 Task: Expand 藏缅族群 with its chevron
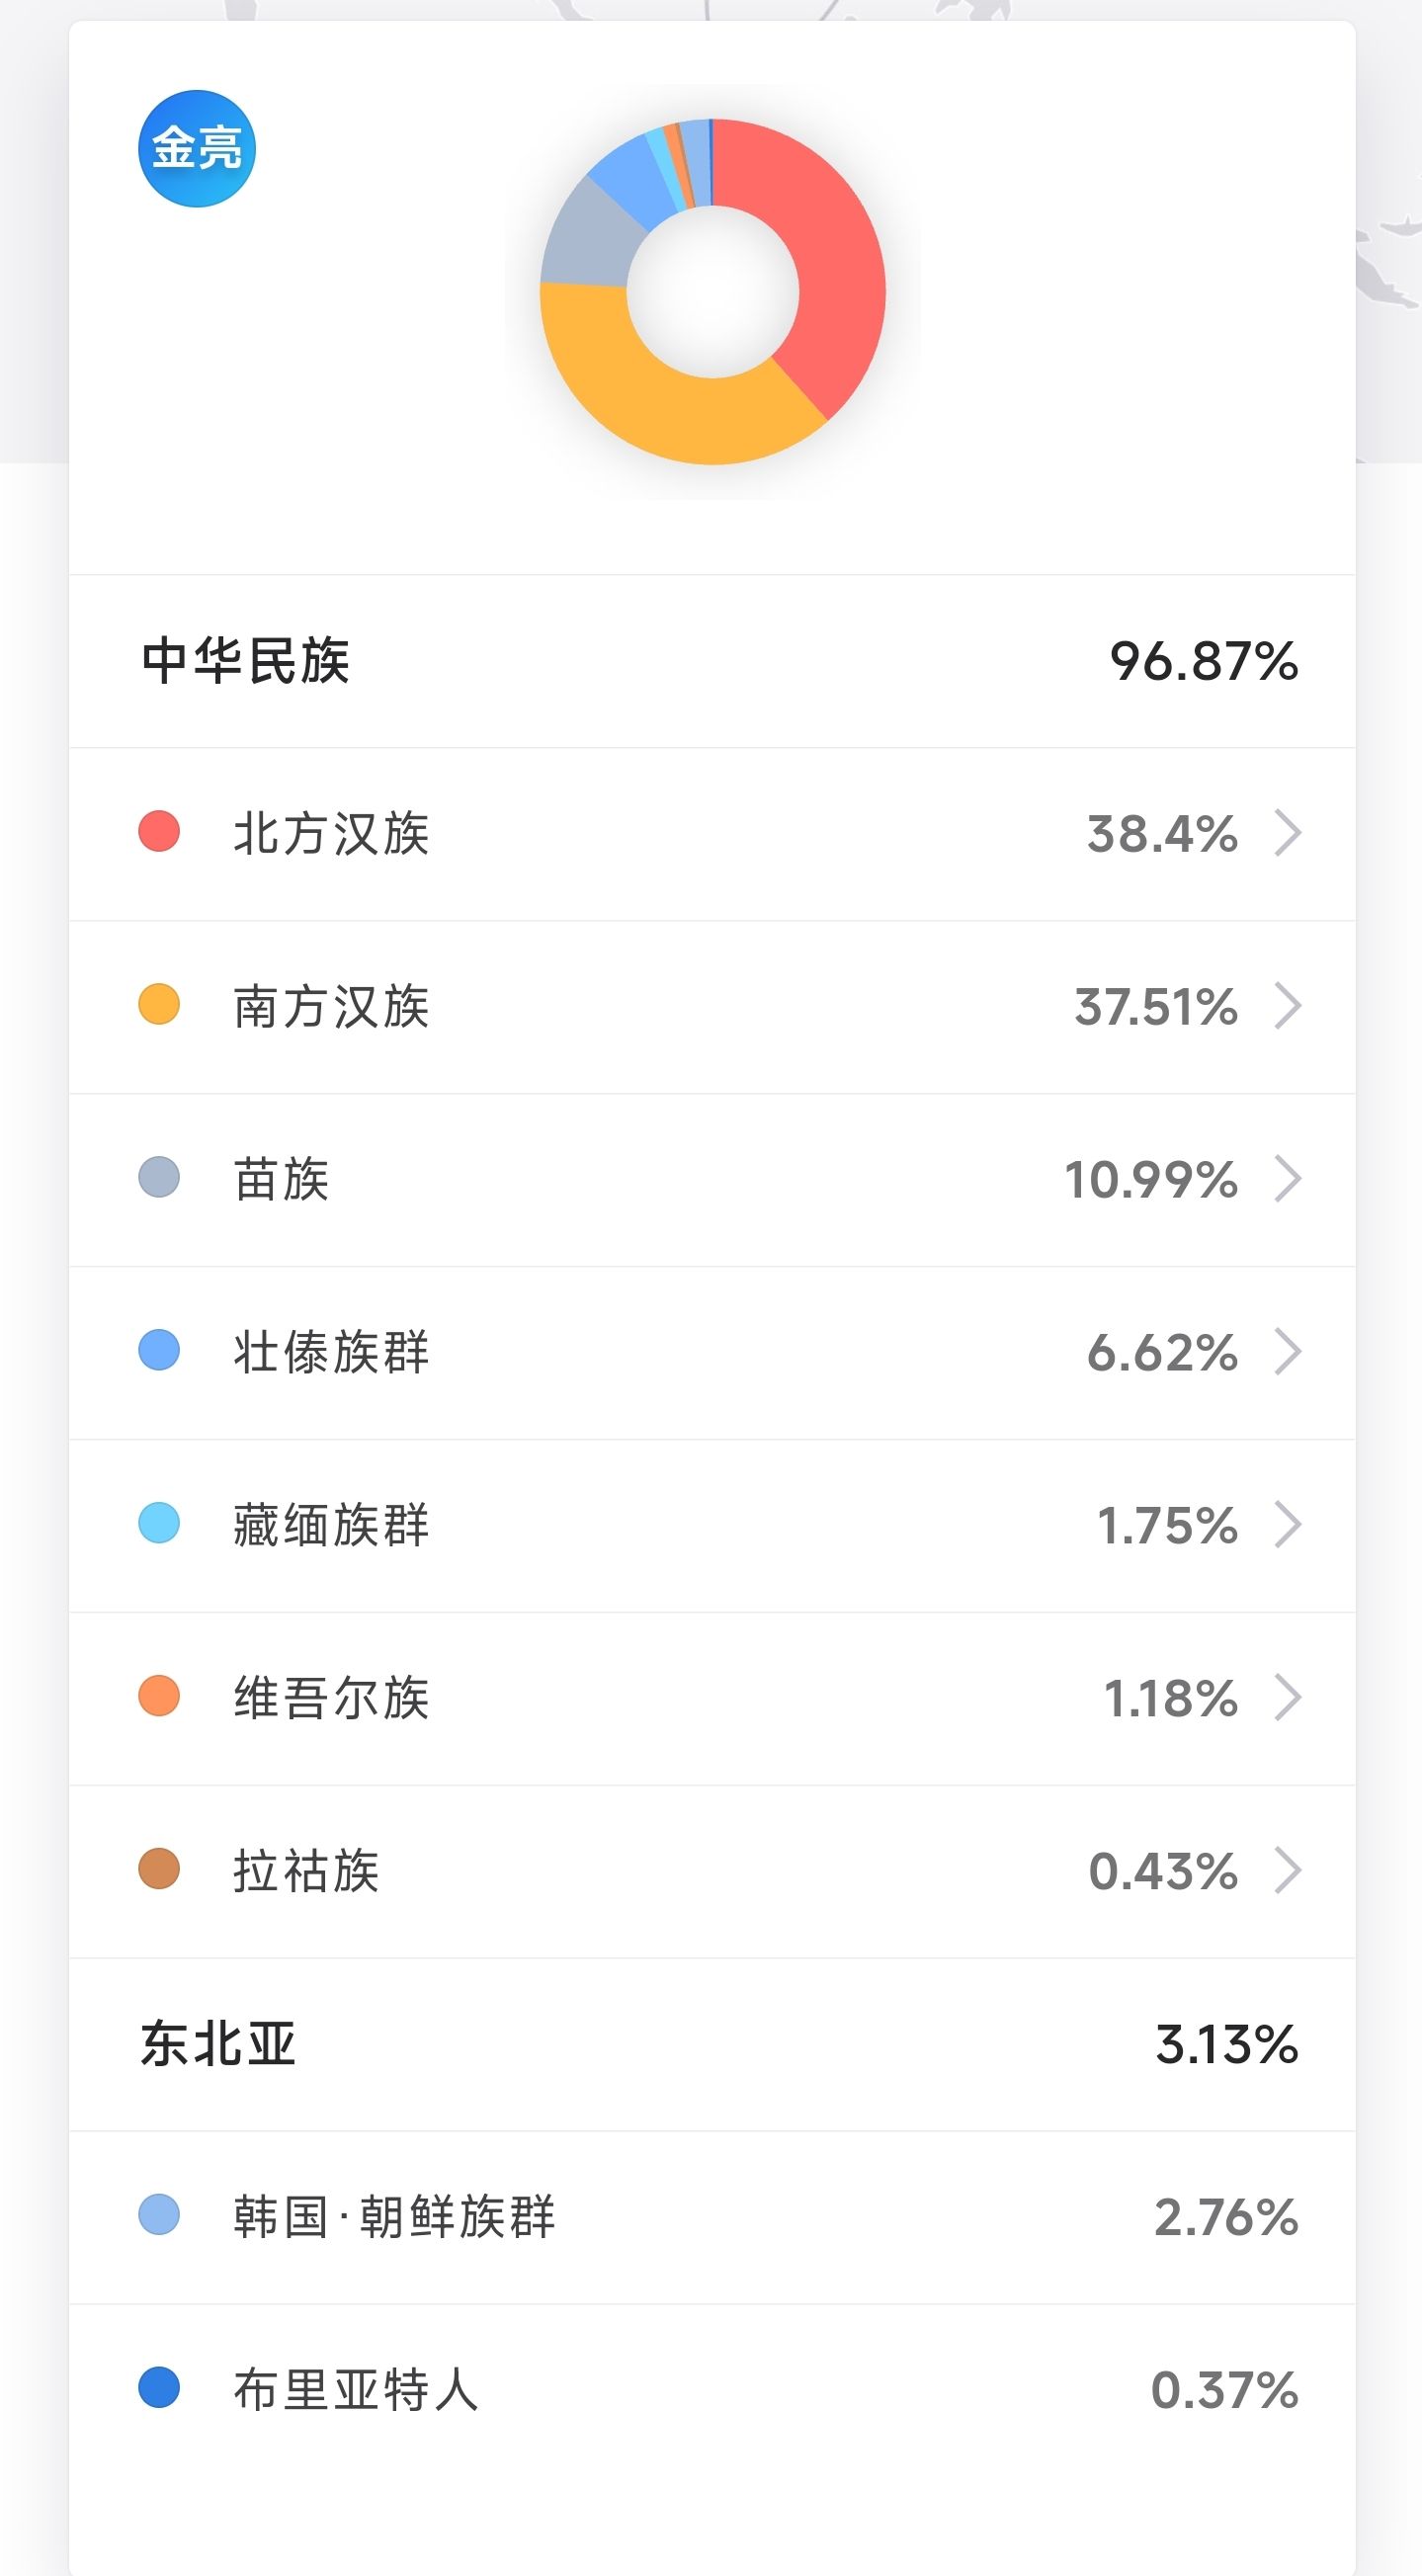[1288, 1525]
